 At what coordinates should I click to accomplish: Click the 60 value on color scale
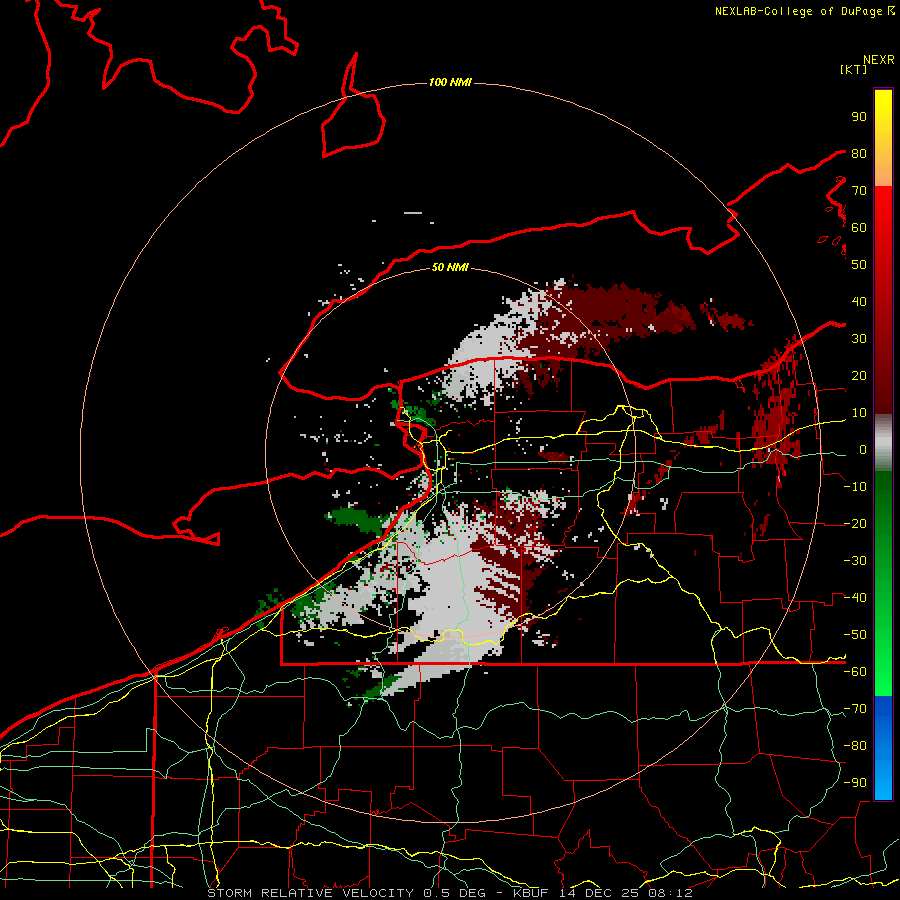tap(859, 228)
